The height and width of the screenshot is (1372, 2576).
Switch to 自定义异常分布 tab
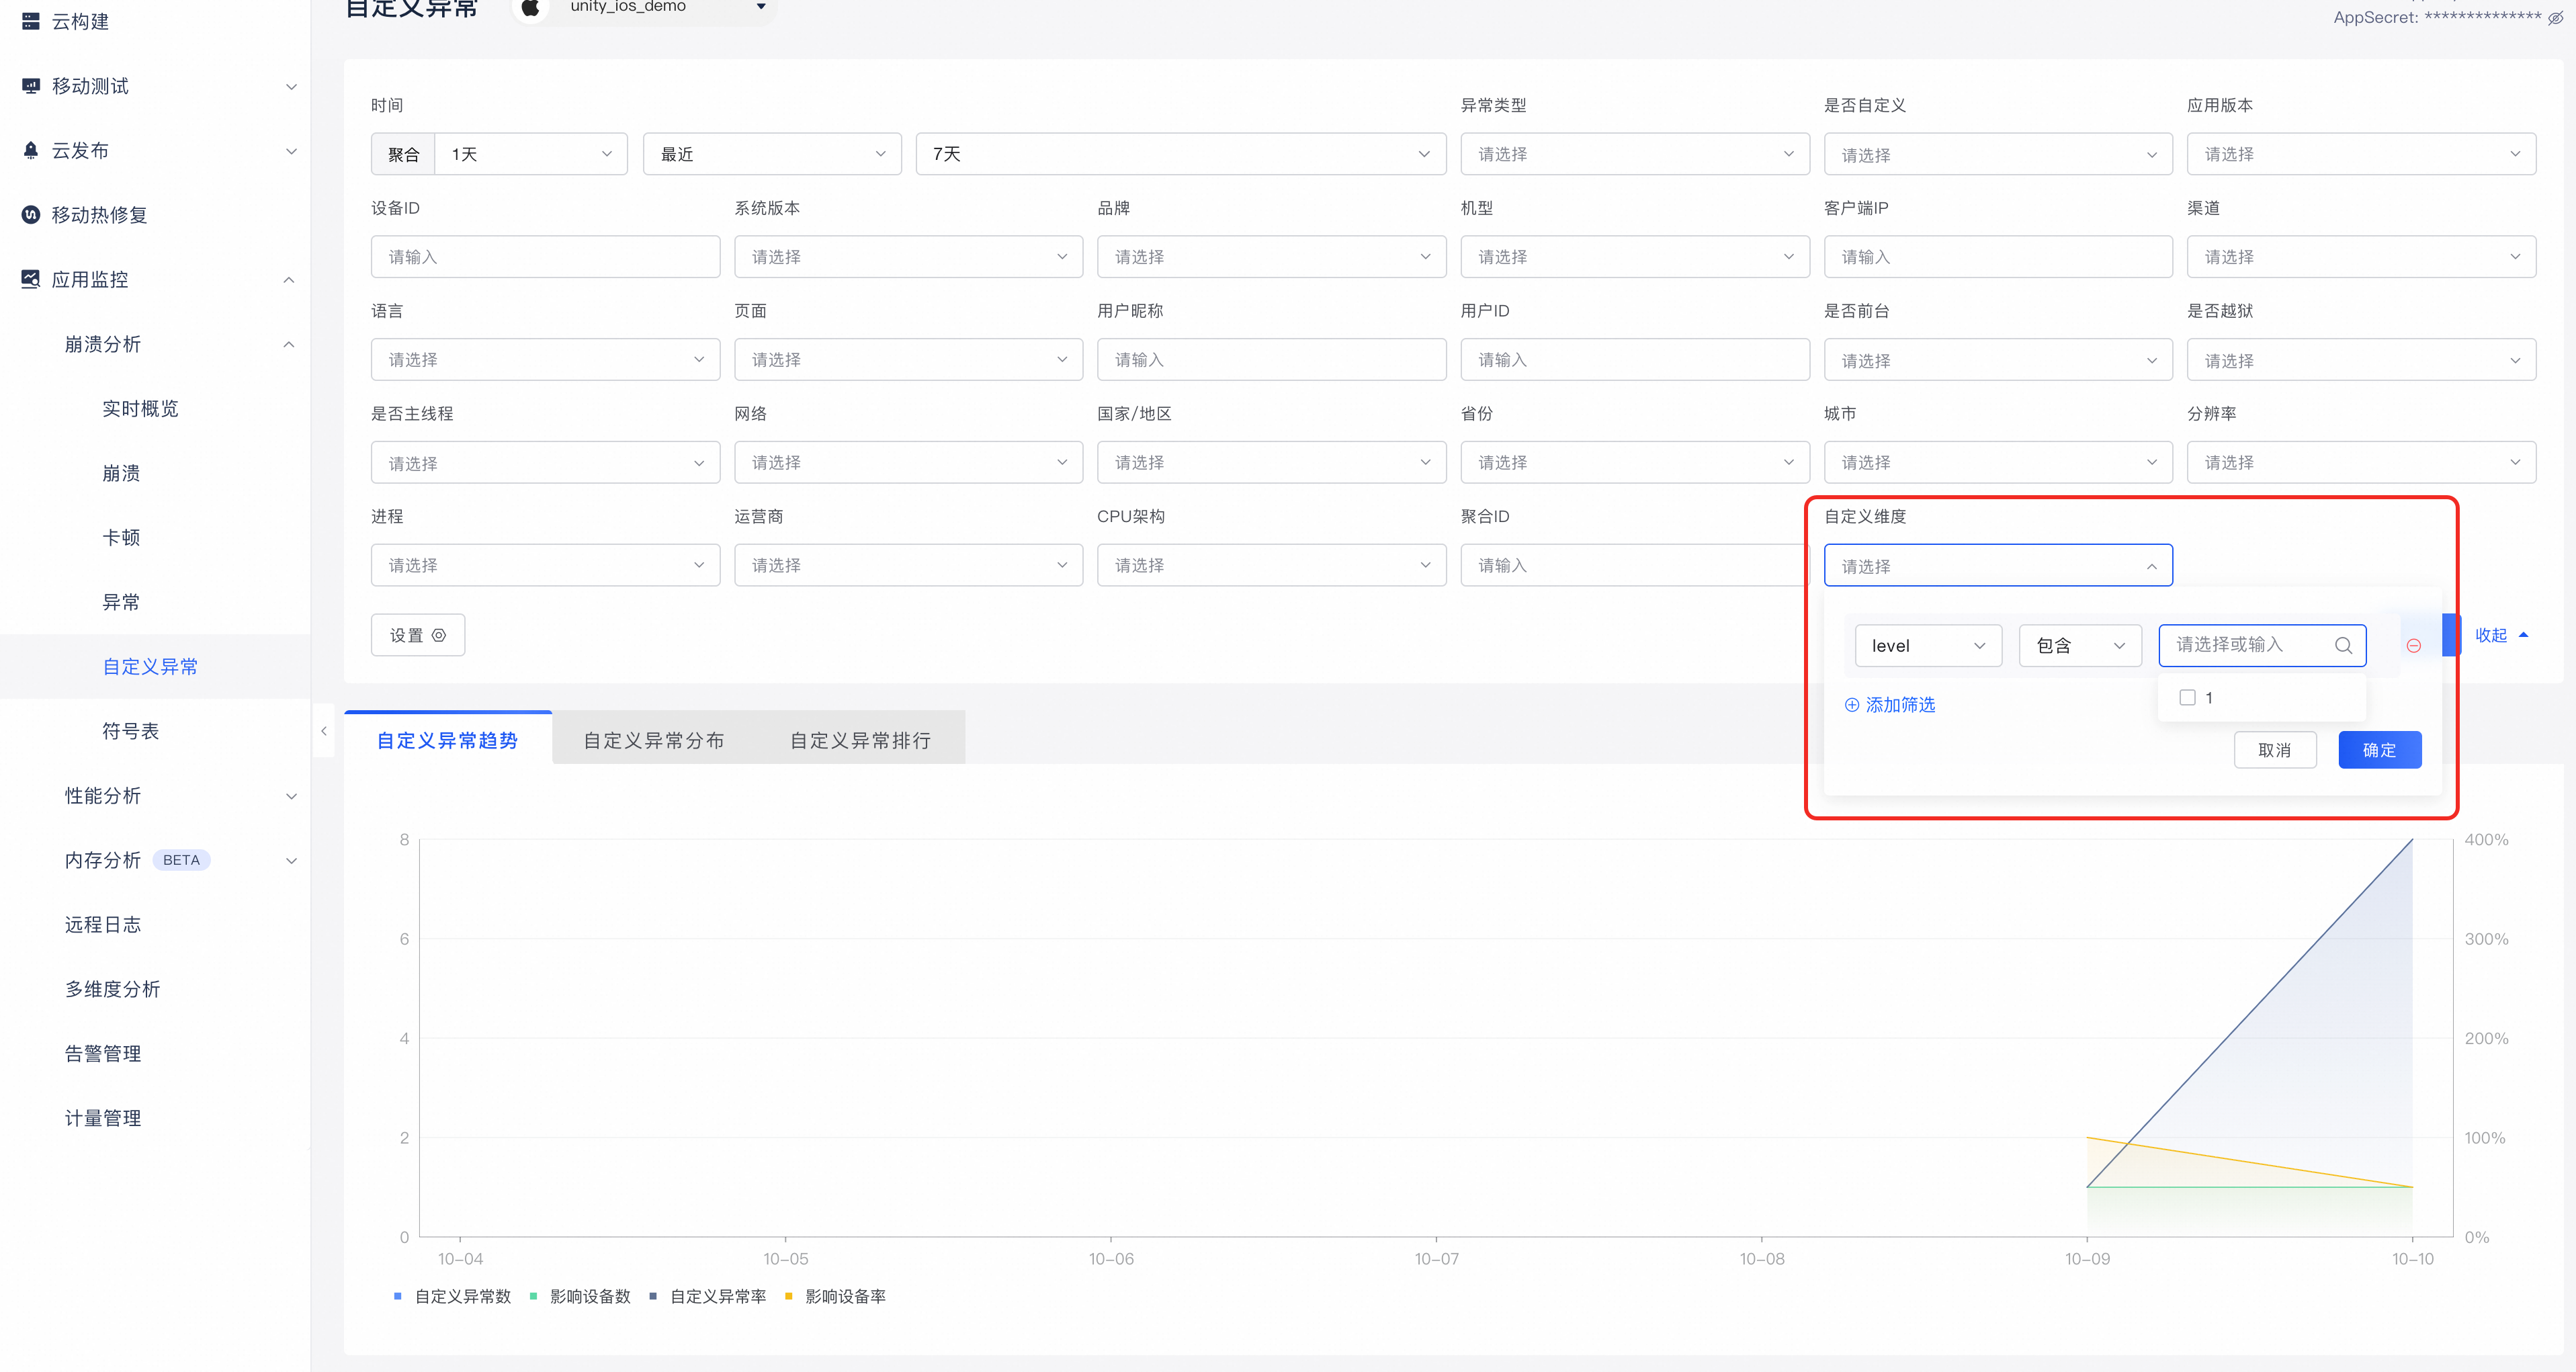coord(654,740)
